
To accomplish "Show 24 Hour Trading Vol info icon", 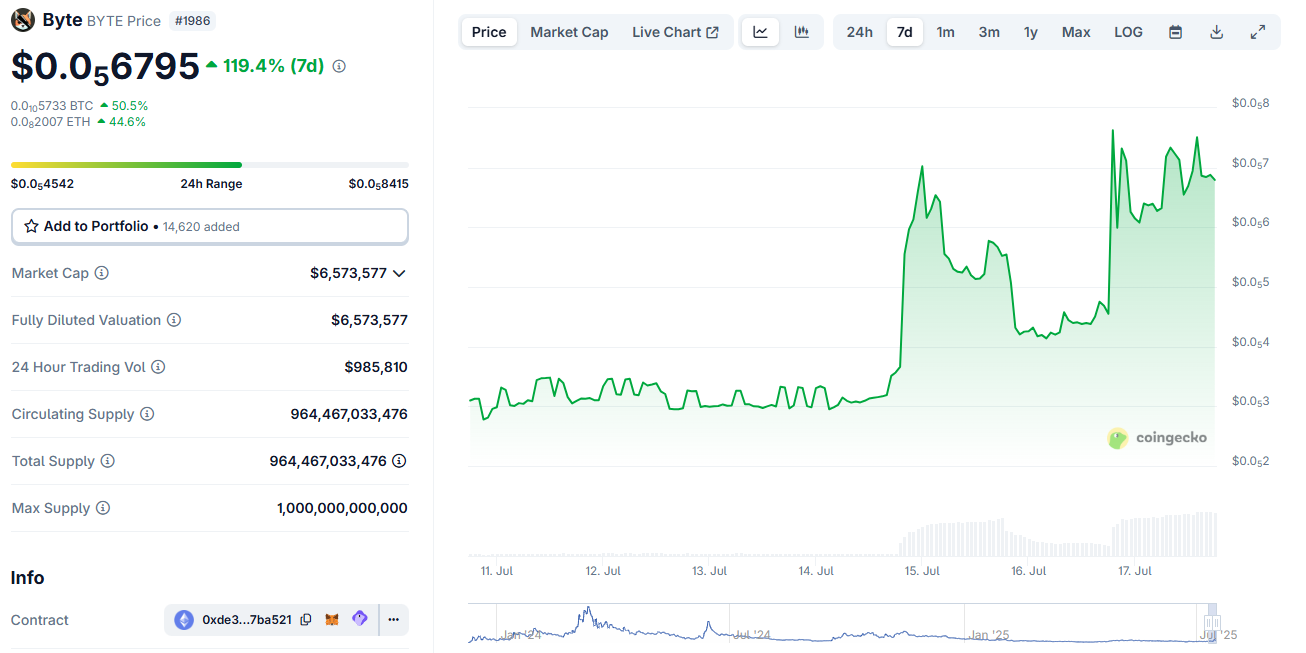I will pos(158,367).
